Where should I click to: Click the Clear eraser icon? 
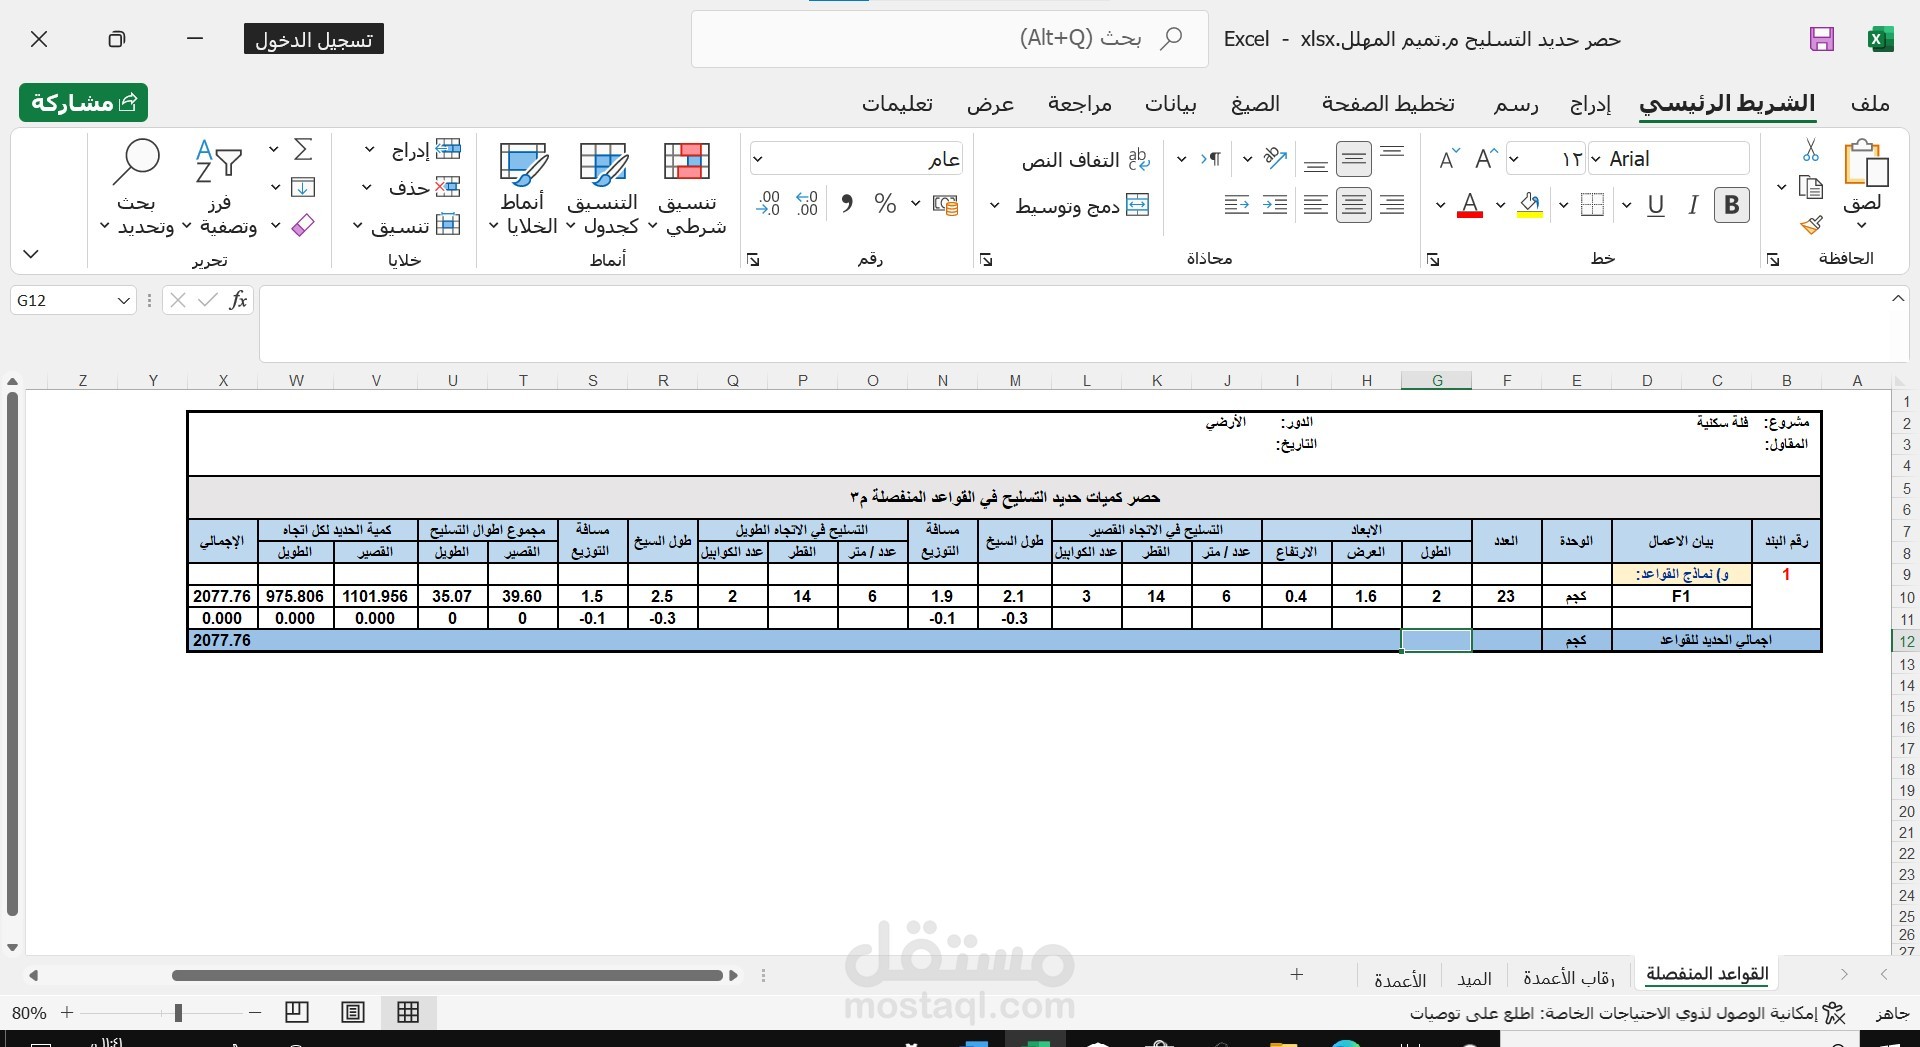coord(303,225)
